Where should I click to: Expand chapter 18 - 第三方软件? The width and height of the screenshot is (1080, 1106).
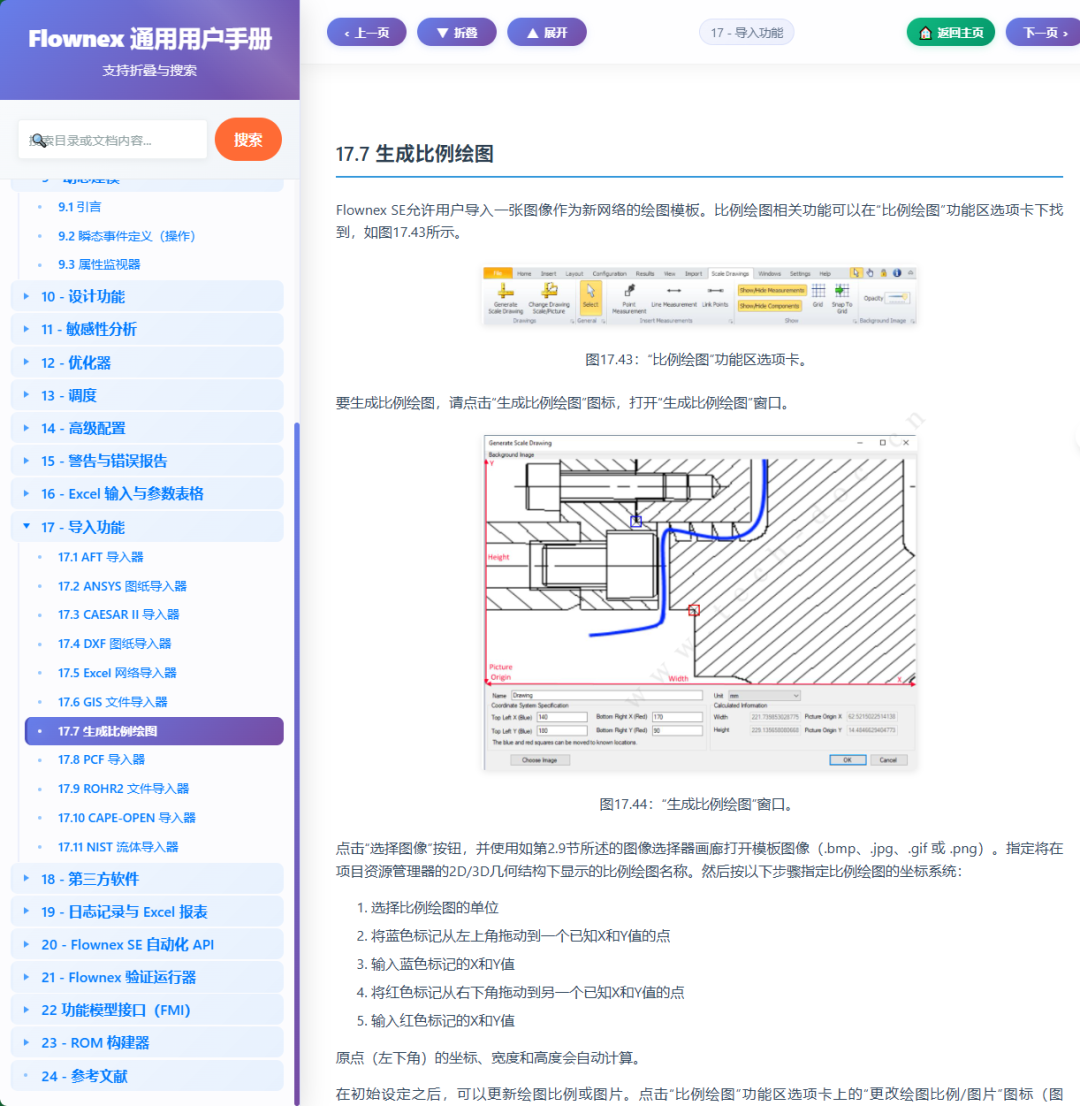[147, 879]
